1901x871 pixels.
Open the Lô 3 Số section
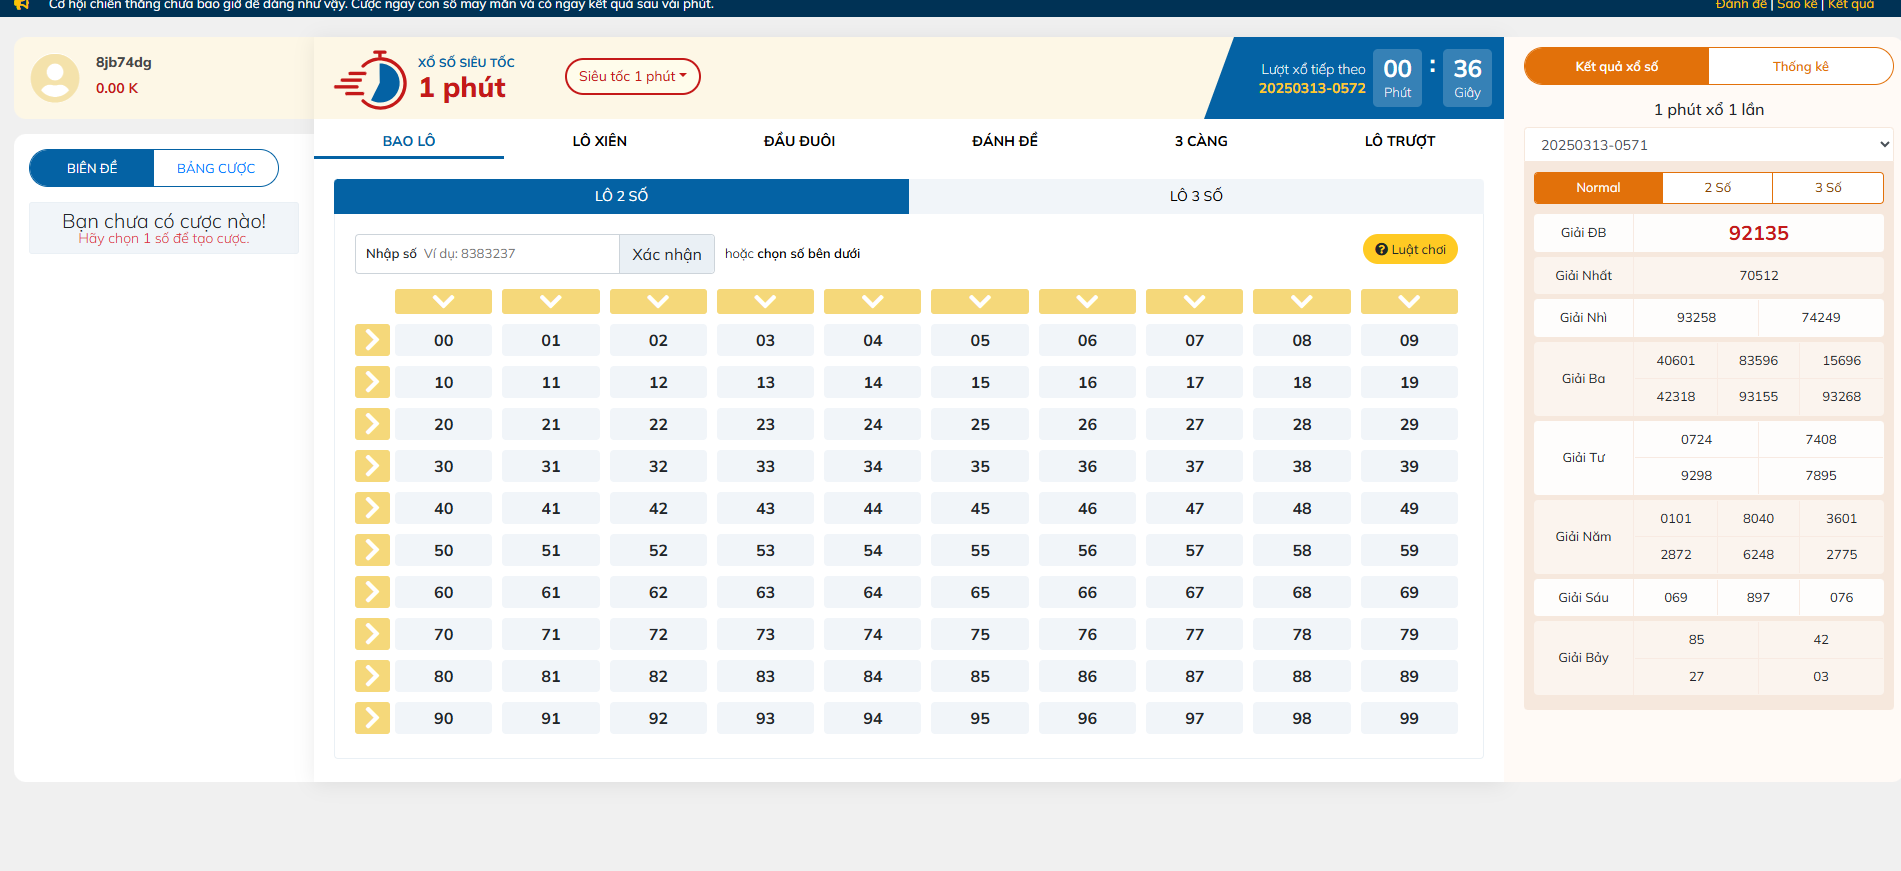(1195, 196)
